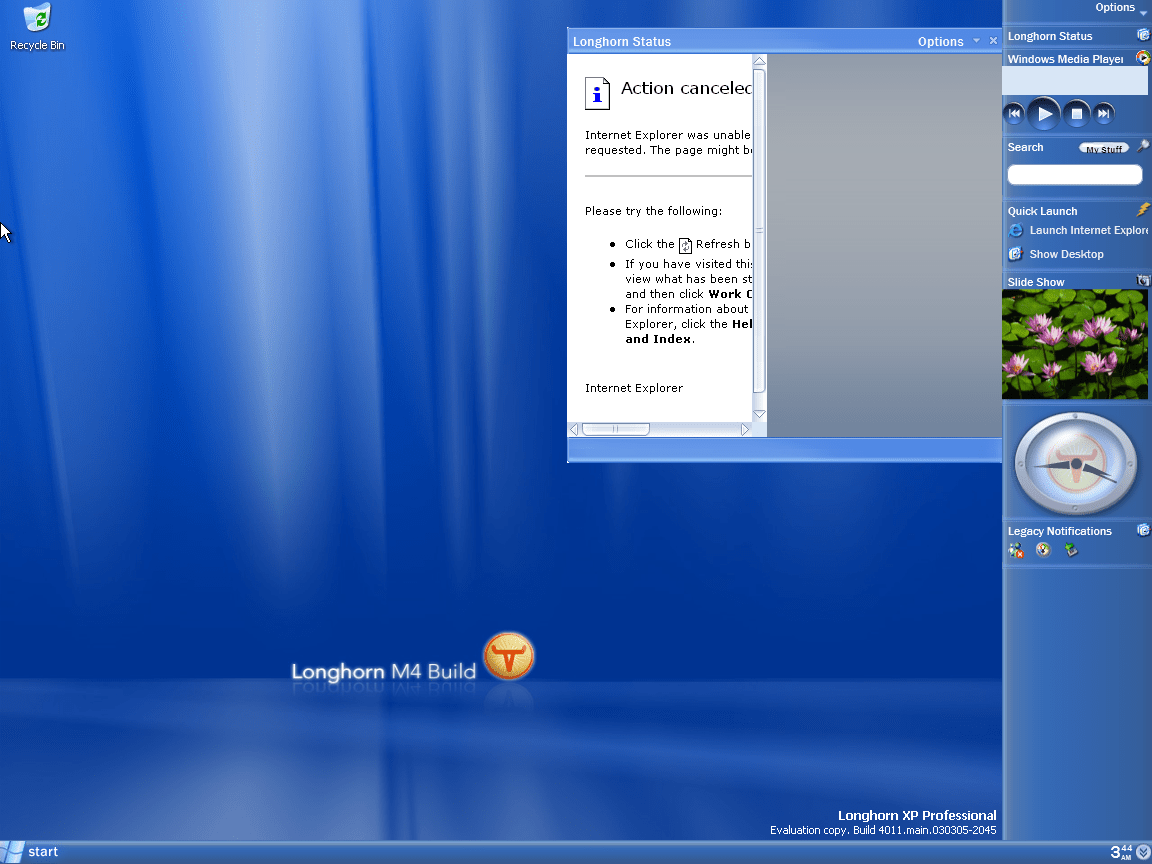
Task: Skip to previous track in media player
Action: click(x=1015, y=113)
